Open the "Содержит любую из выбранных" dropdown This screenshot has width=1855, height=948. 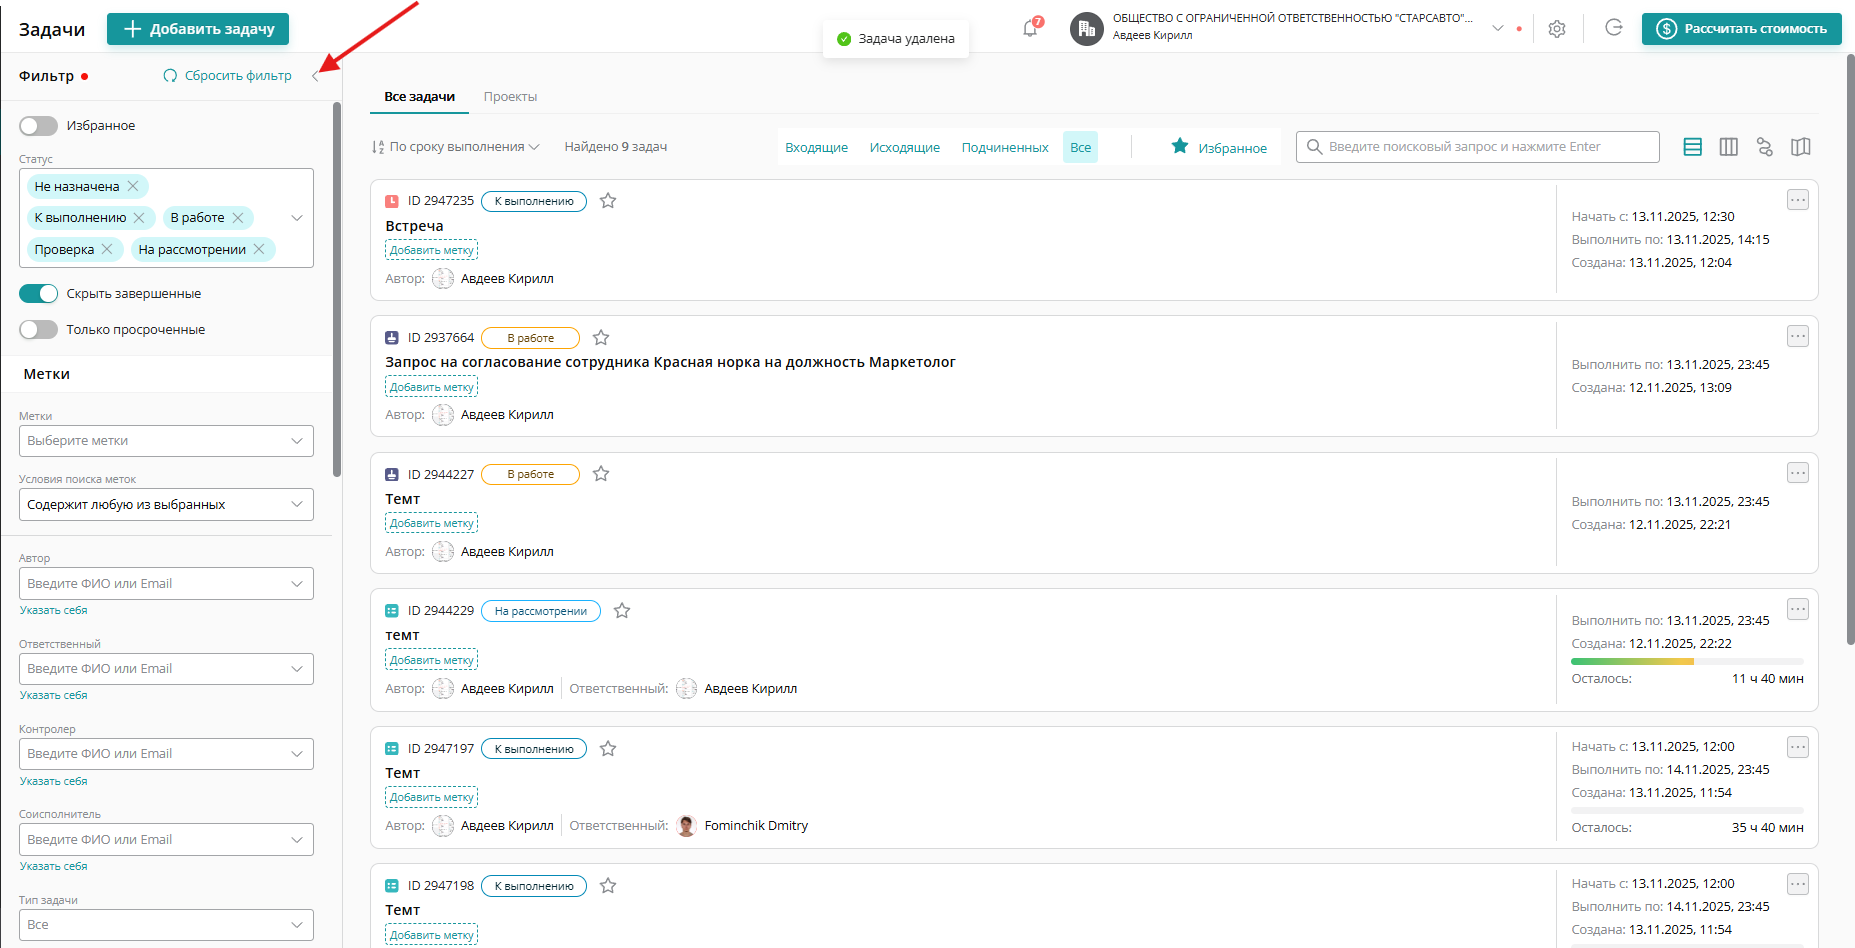[x=166, y=505]
